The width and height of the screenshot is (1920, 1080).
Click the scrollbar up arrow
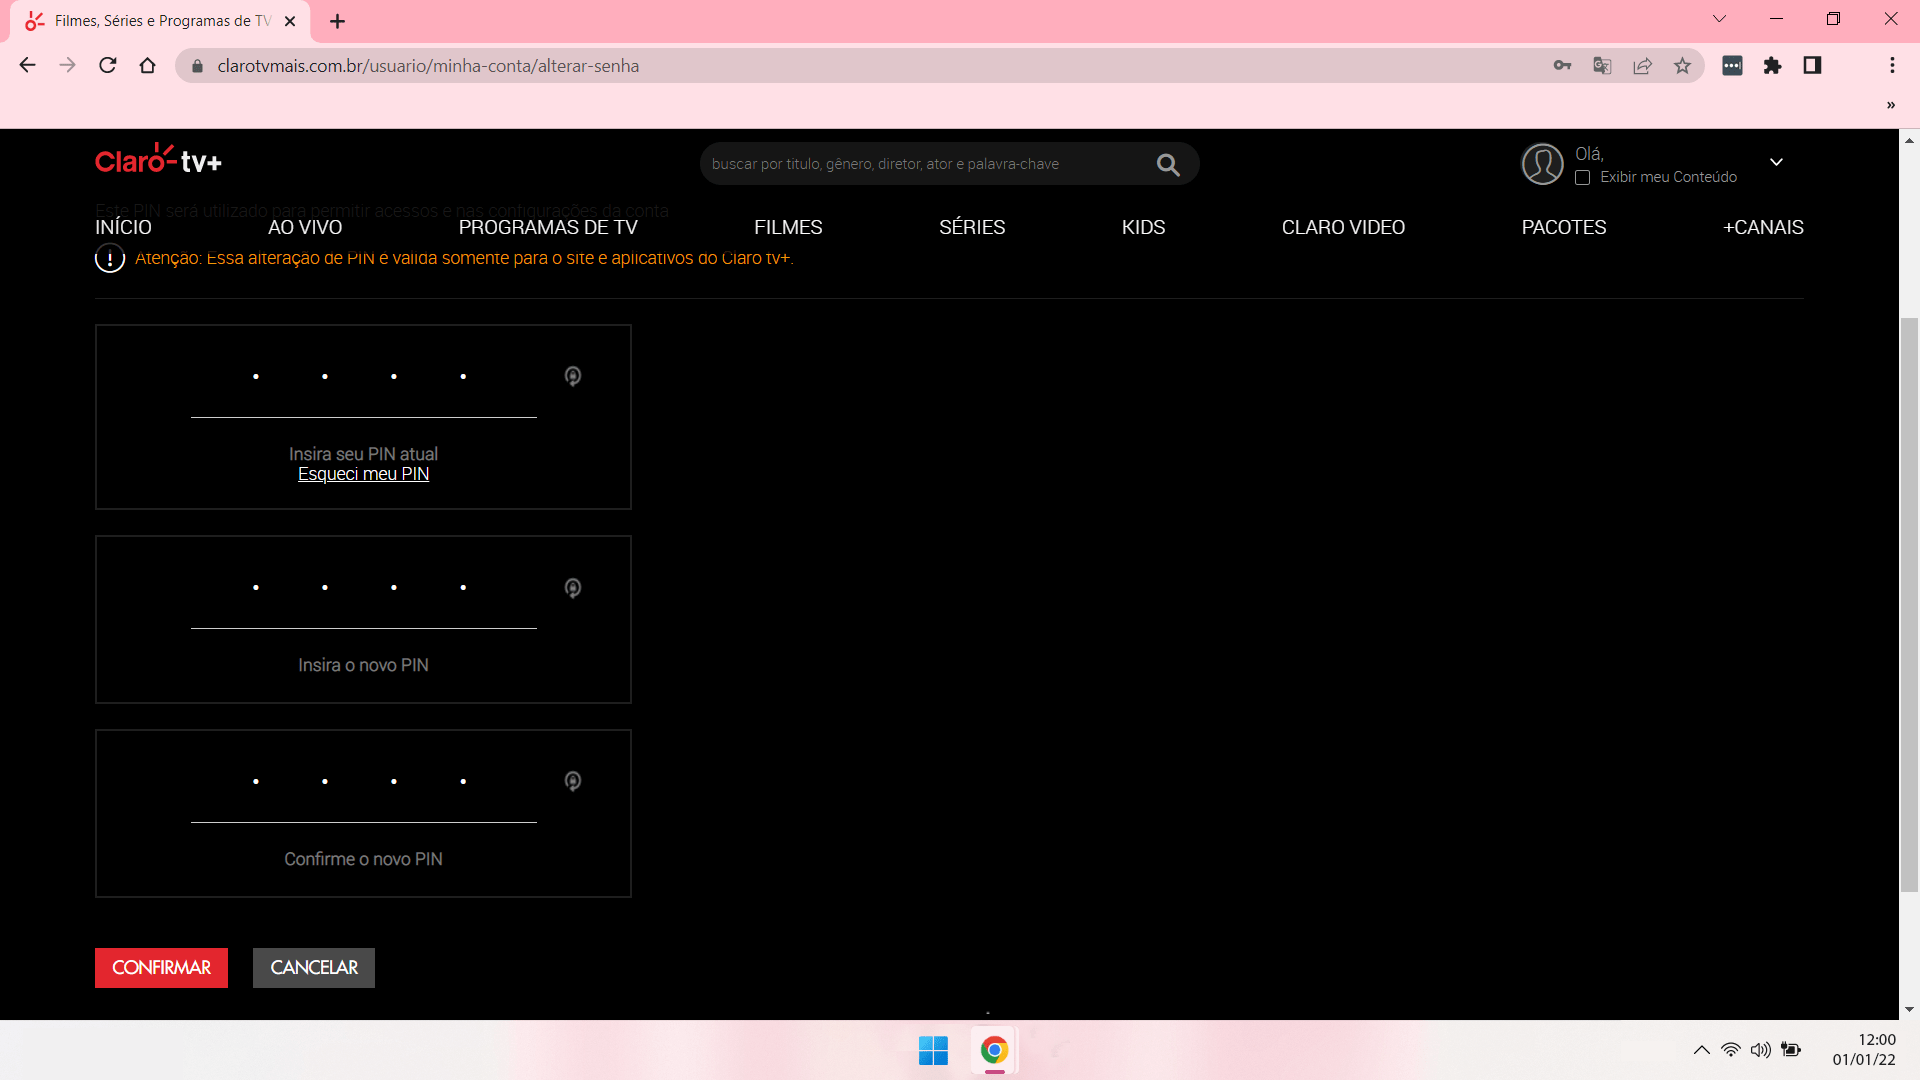[x=1909, y=140]
